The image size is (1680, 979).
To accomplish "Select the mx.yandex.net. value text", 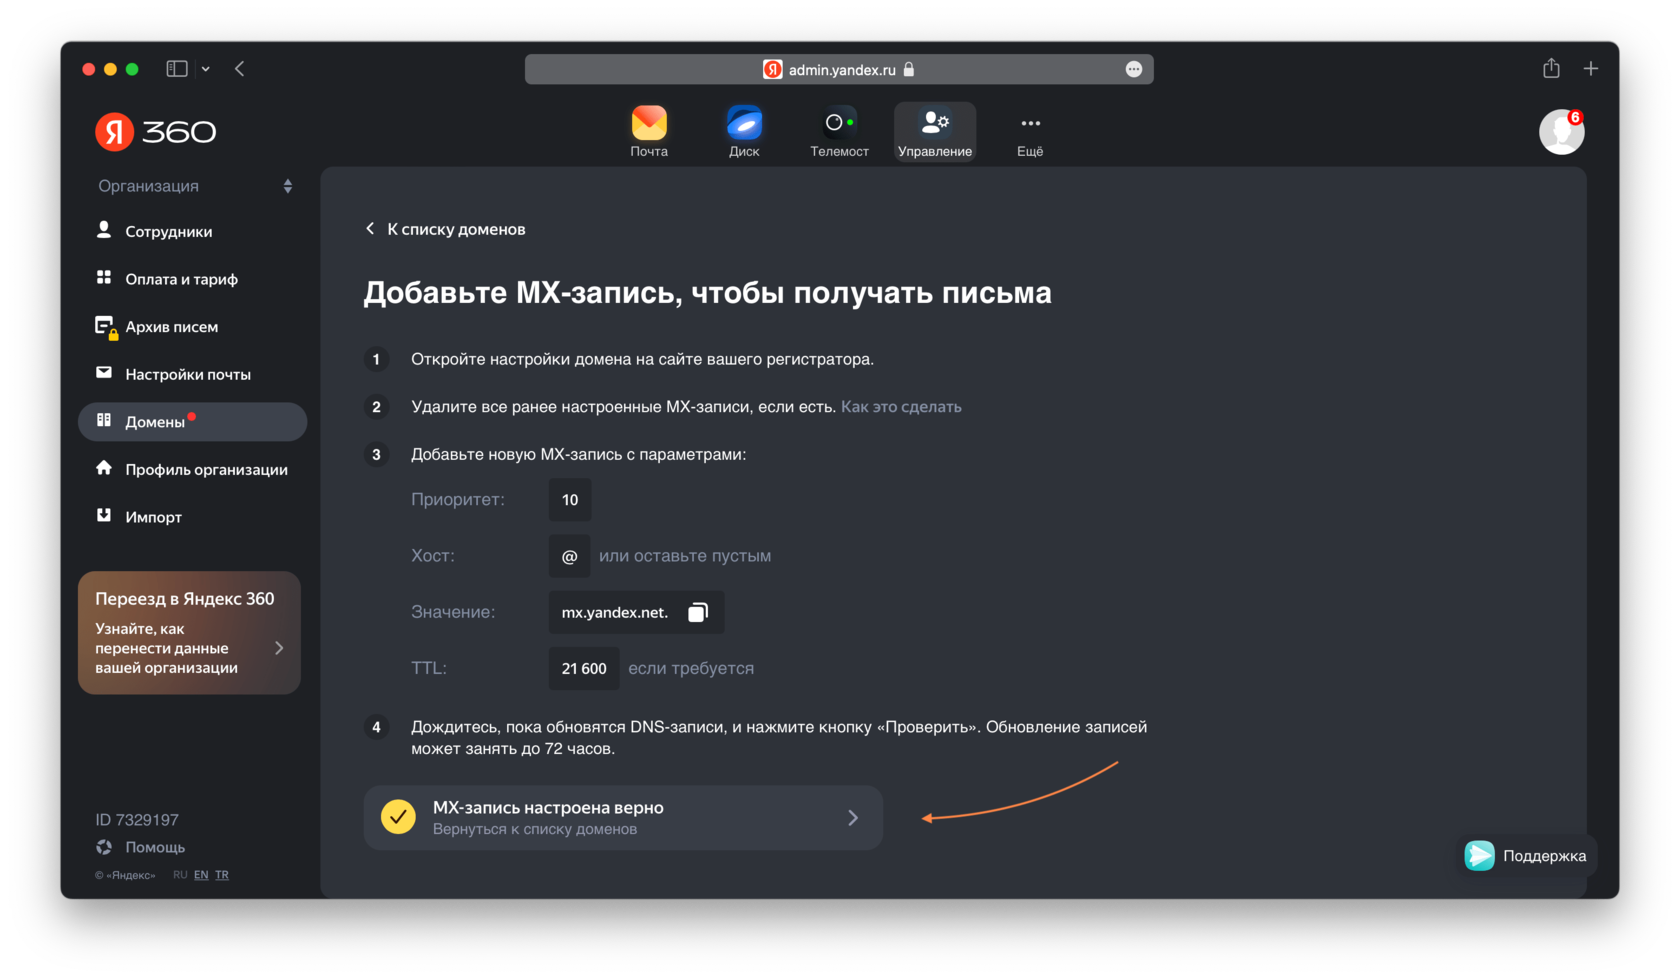I will (614, 612).
